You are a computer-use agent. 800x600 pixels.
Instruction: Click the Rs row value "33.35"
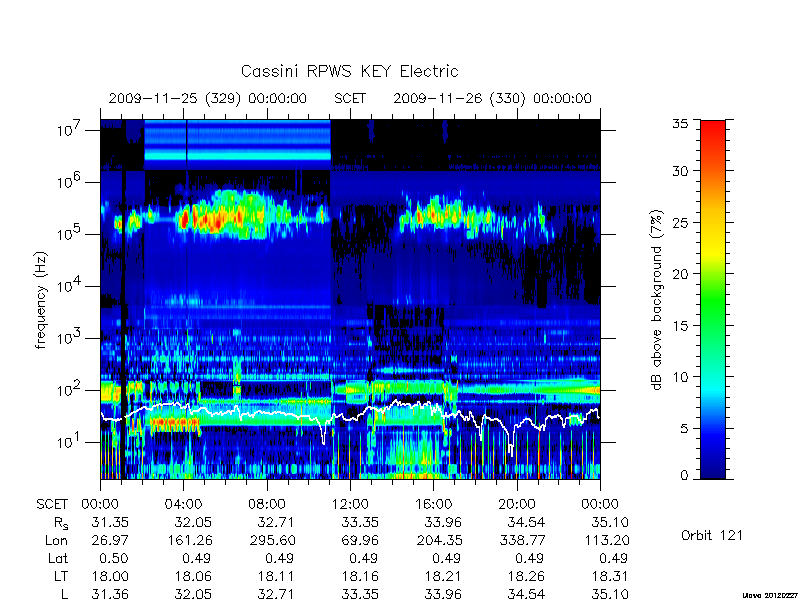pos(360,522)
